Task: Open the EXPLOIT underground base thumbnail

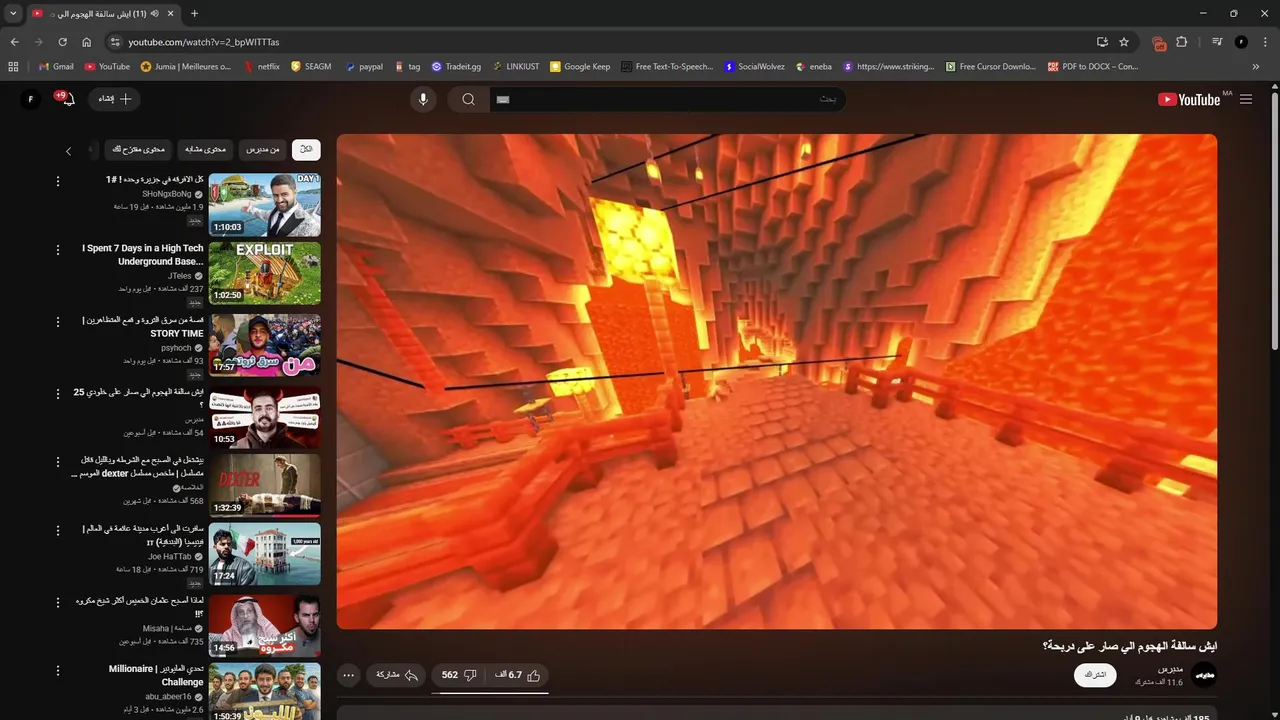Action: click(265, 273)
